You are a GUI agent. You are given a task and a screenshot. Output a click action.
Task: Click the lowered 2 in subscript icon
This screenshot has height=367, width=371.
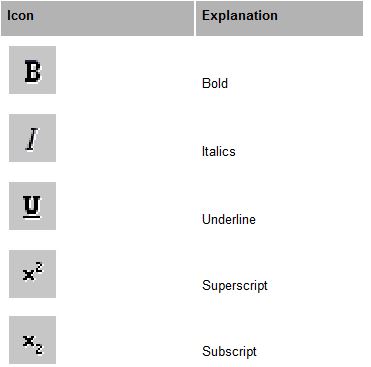tap(39, 349)
